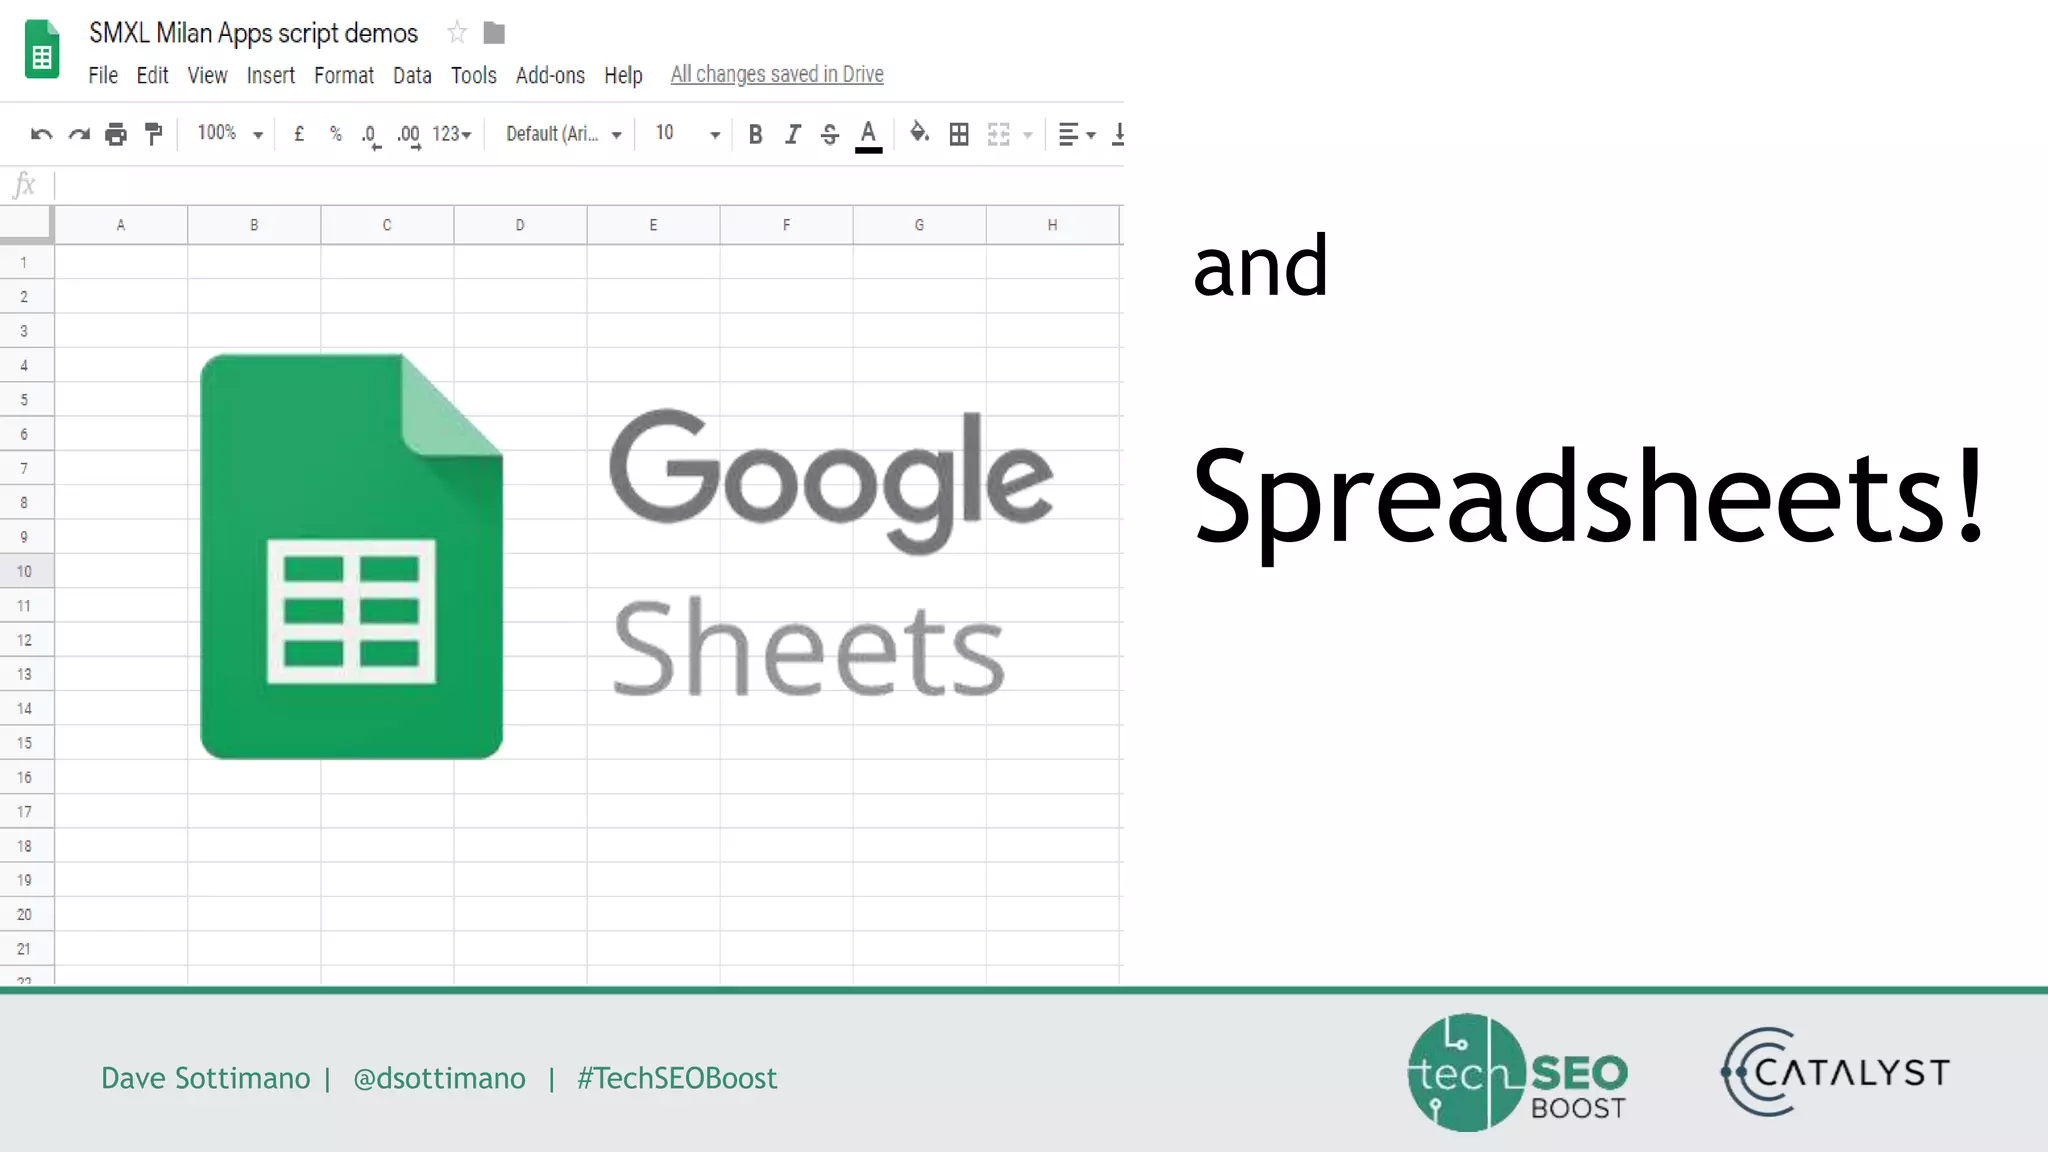
Task: Click the Catalyst logo
Action: (x=1835, y=1072)
